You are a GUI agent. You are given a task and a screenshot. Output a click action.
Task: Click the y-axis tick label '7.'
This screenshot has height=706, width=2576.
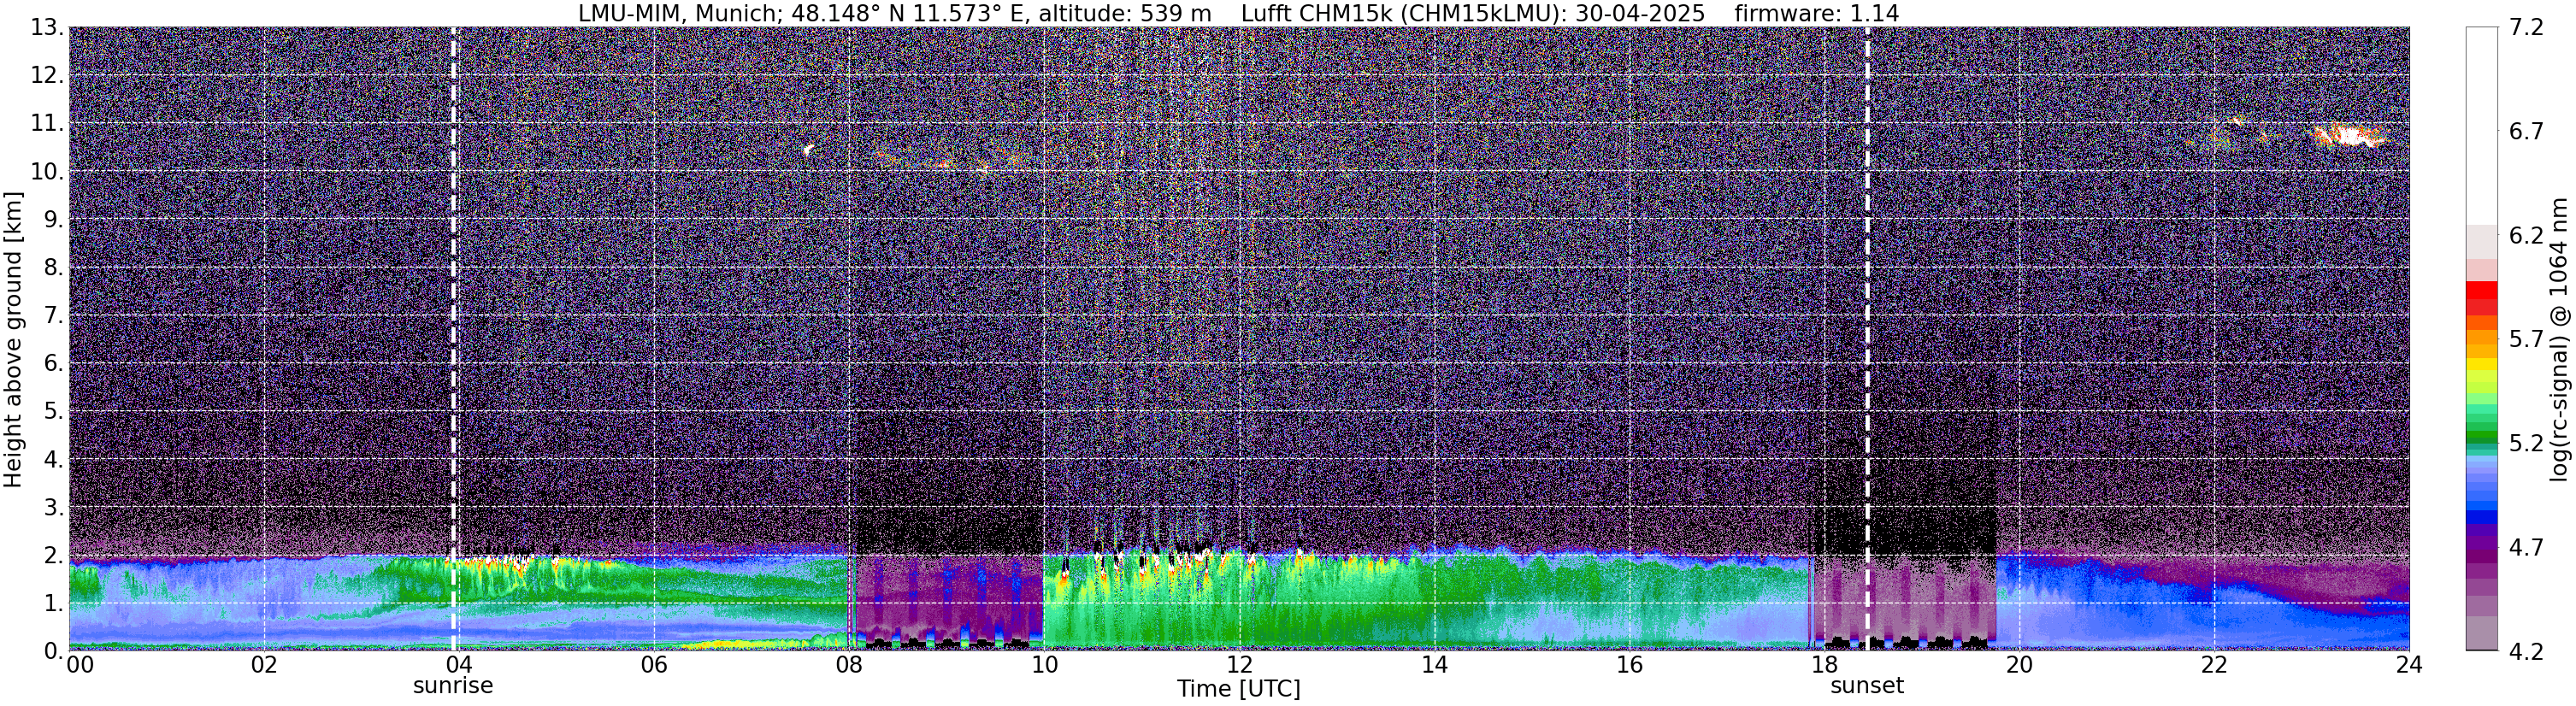tap(54, 316)
